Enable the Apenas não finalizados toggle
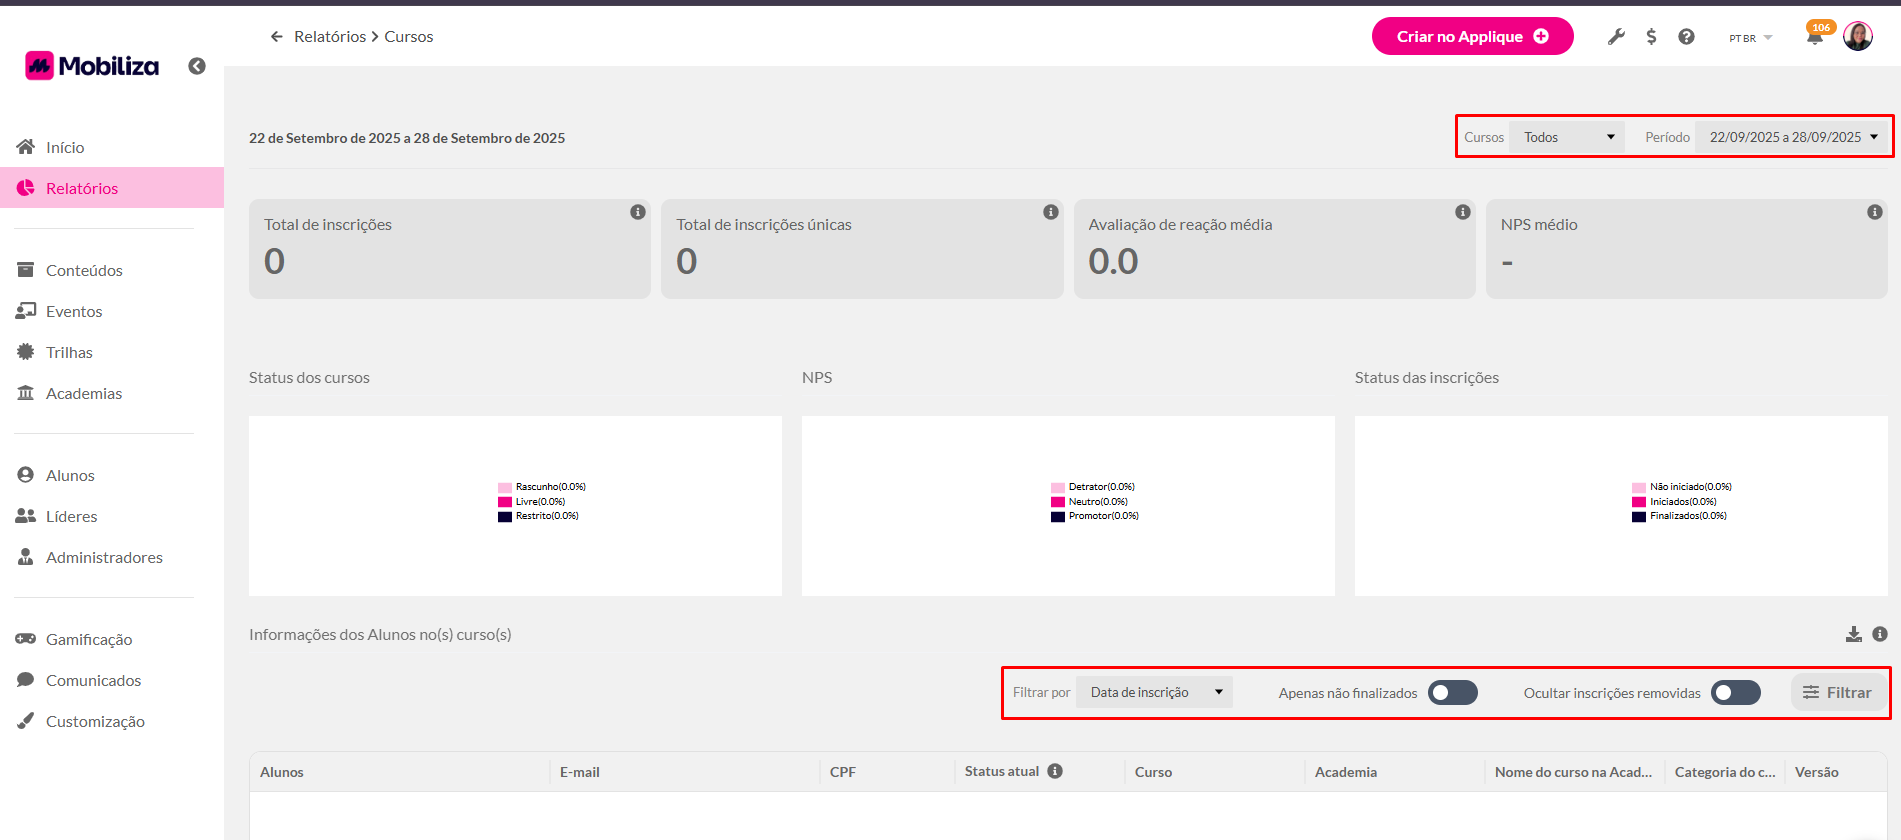 point(1452,693)
